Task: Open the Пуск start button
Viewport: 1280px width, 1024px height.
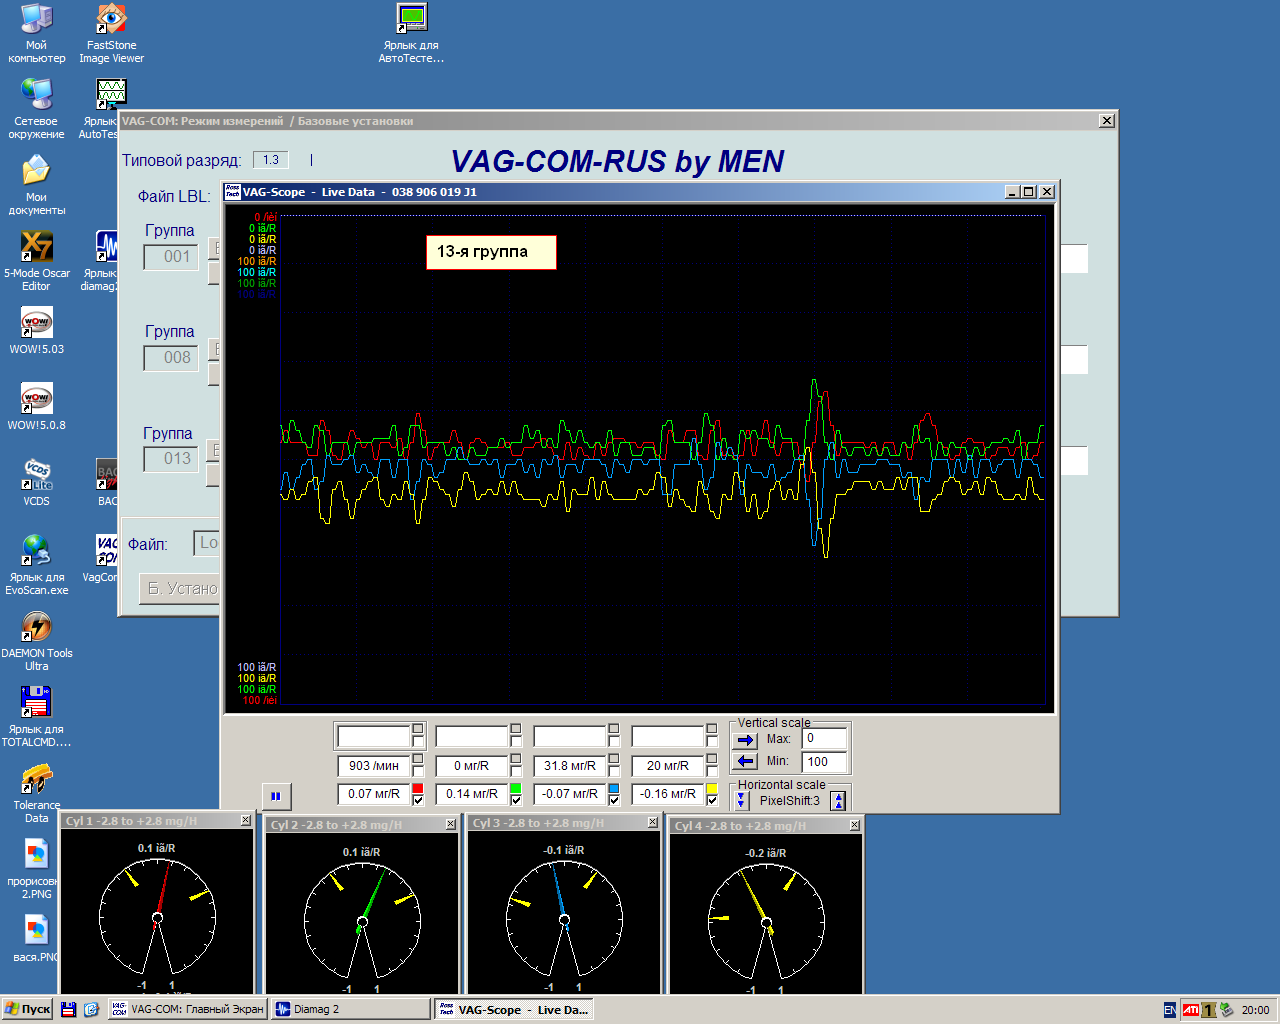Action: (27, 1010)
